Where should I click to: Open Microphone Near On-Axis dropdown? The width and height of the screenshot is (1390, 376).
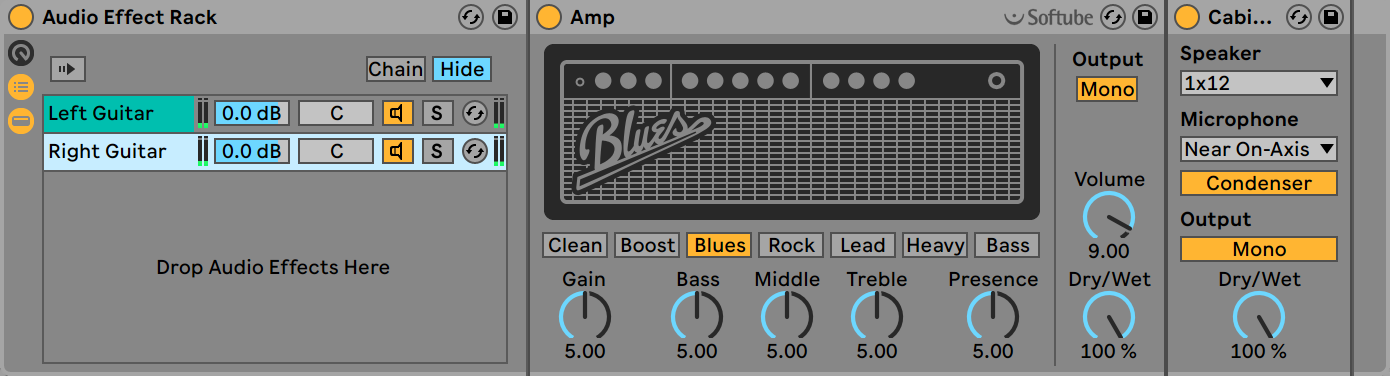[1259, 149]
